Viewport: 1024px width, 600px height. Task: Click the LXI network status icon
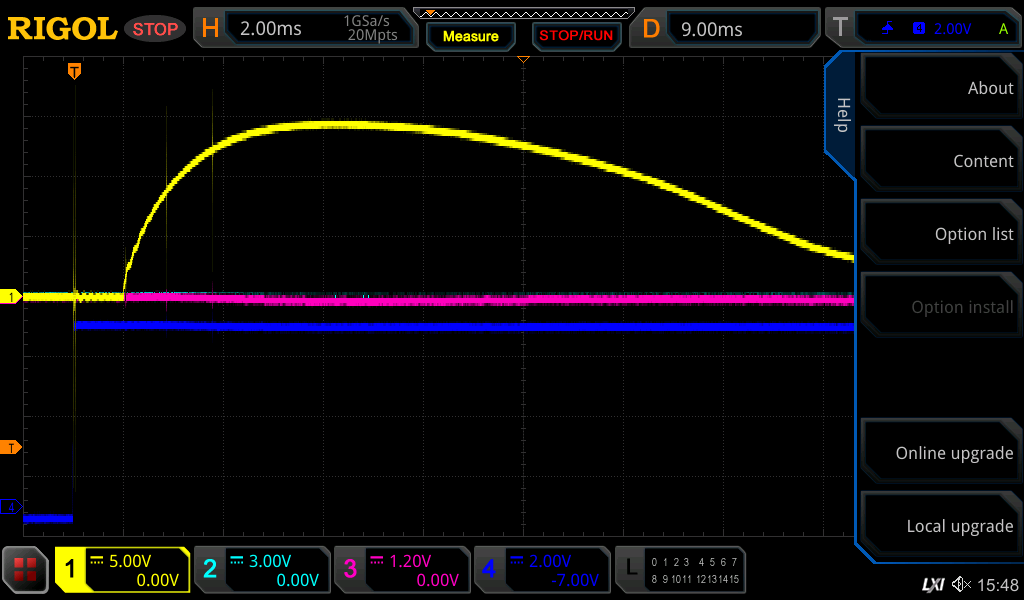[932, 584]
